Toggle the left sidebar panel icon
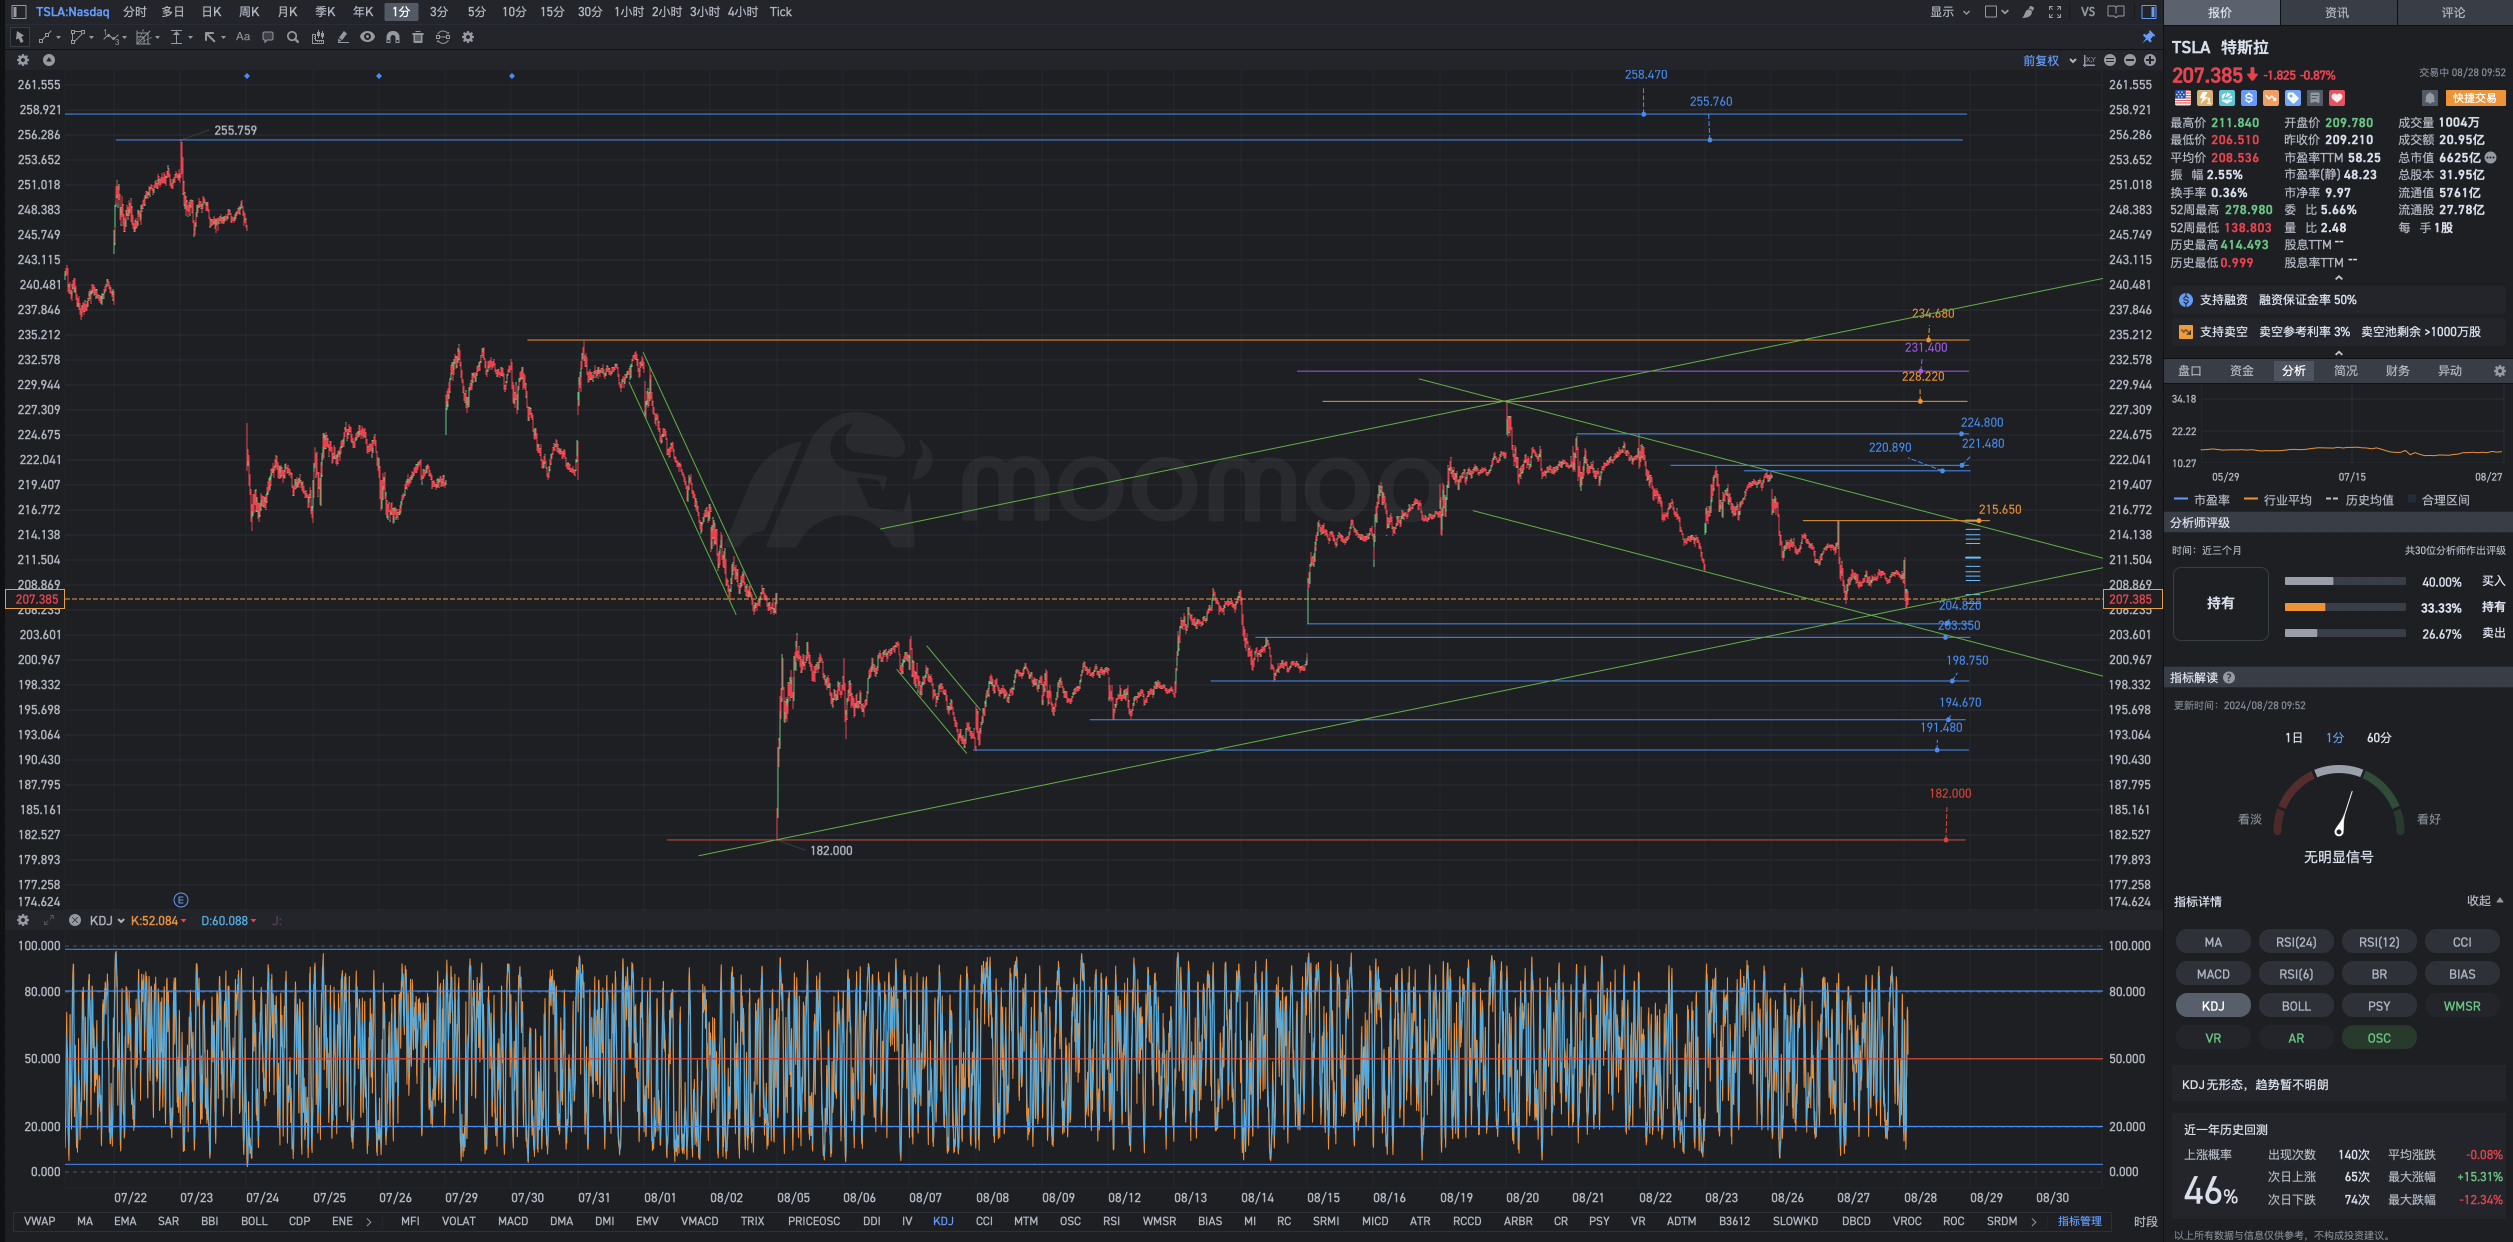Screen dimensions: 2513x1242 coord(19,12)
